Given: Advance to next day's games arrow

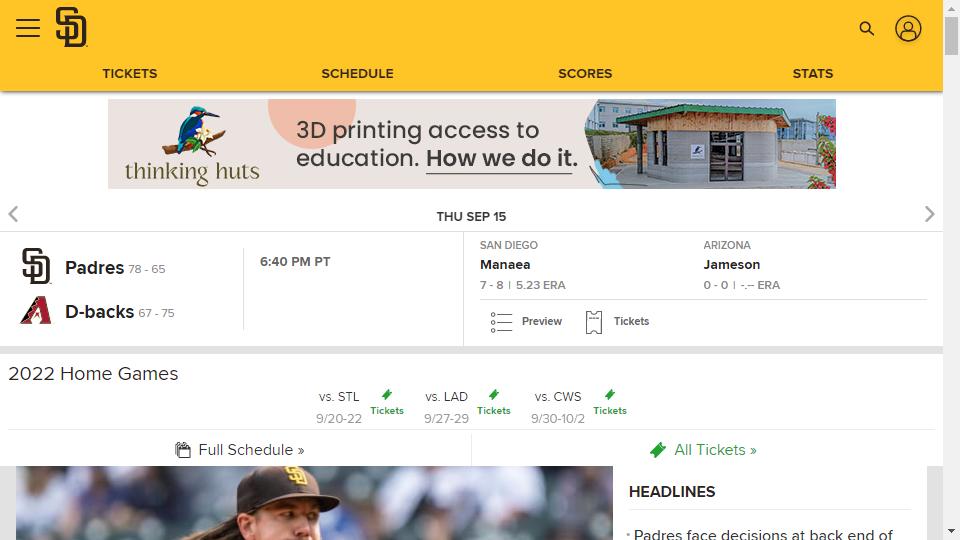Looking at the screenshot, I should tap(929, 214).
